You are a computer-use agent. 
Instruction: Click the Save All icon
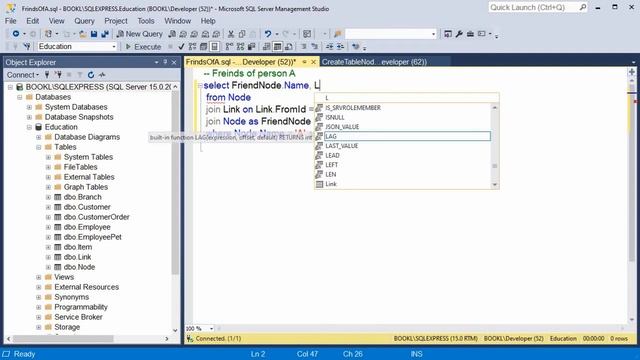point(105,34)
